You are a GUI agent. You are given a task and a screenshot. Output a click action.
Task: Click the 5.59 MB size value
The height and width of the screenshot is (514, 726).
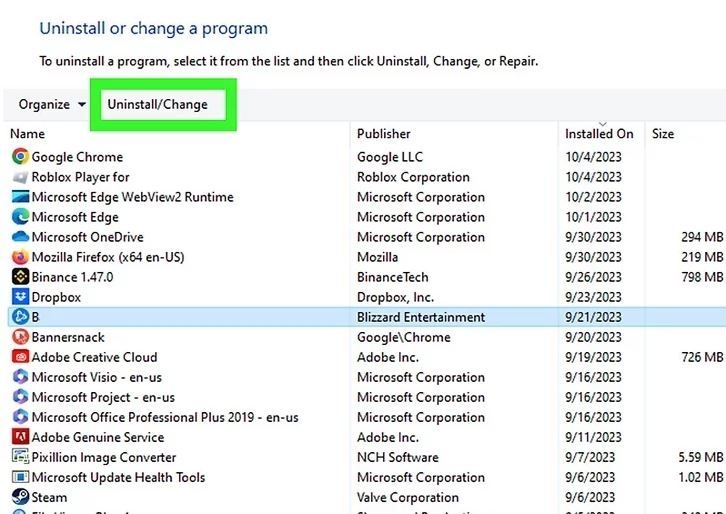701,458
